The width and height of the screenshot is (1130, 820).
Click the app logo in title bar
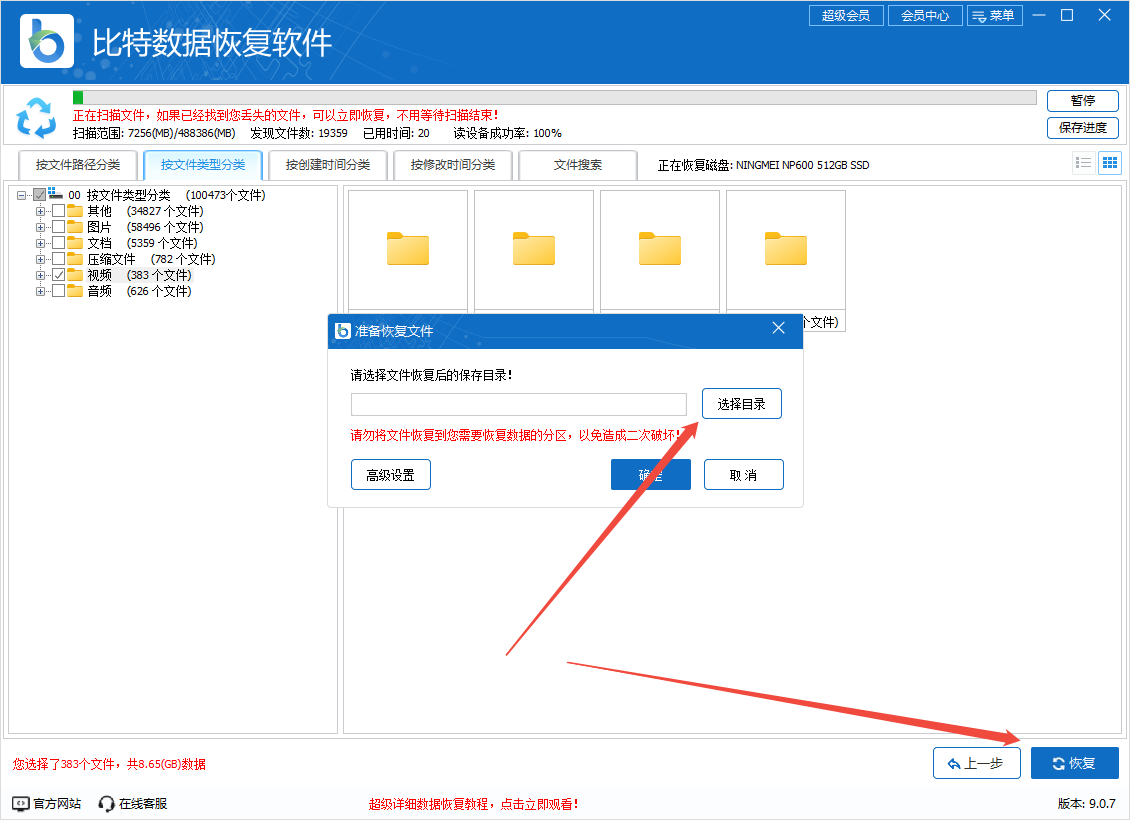(47, 41)
